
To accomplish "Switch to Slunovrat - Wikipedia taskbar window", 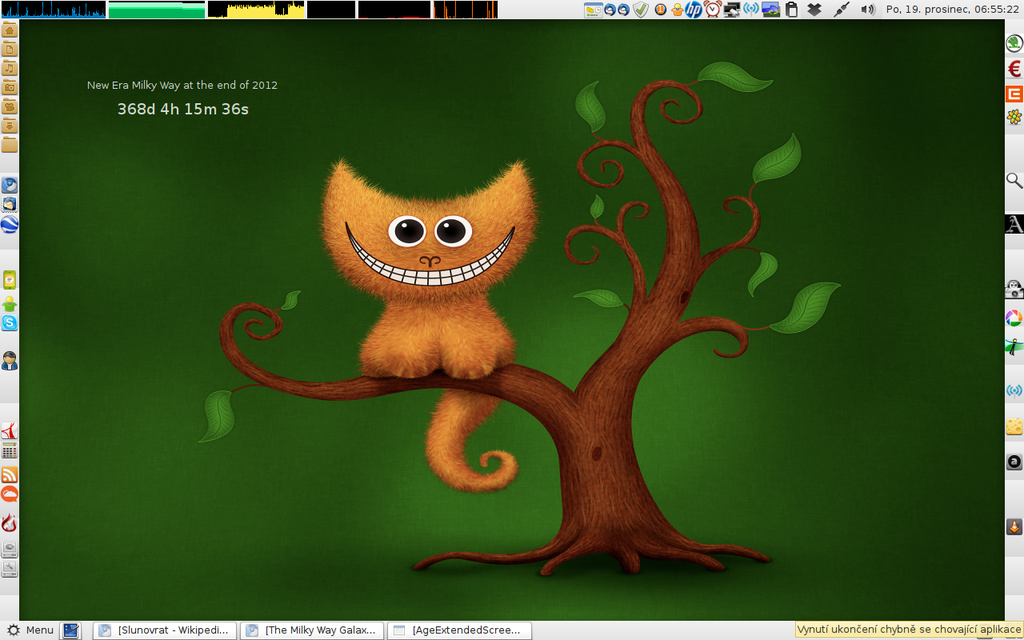I will (x=165, y=630).
